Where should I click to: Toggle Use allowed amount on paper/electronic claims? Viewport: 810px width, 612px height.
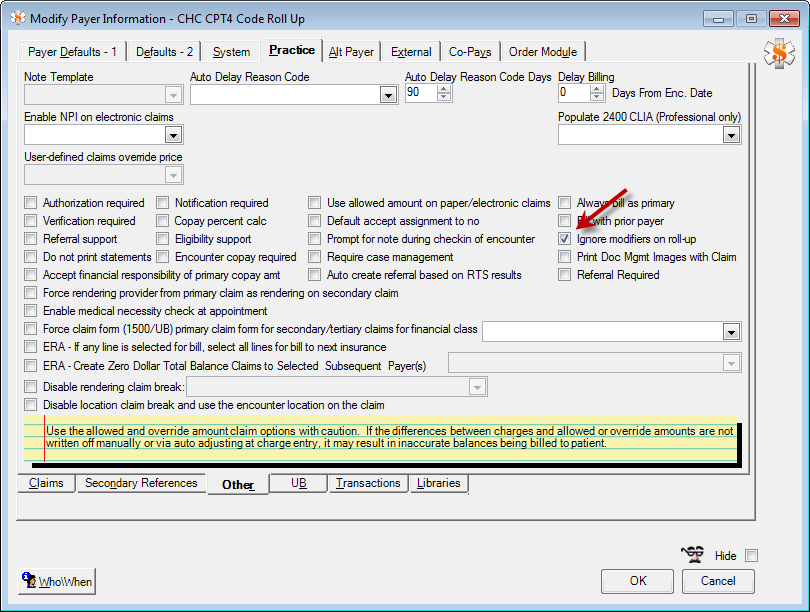(x=315, y=202)
